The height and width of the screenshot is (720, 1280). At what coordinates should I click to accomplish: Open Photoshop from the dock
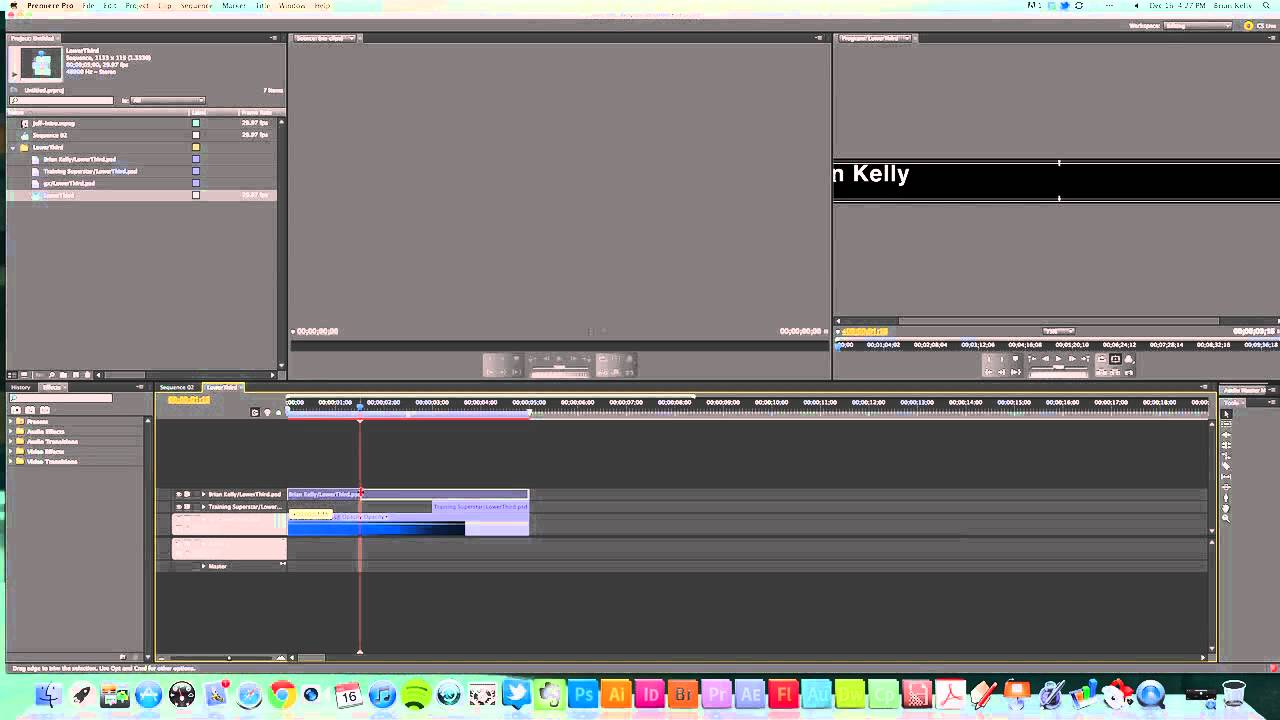tap(583, 694)
